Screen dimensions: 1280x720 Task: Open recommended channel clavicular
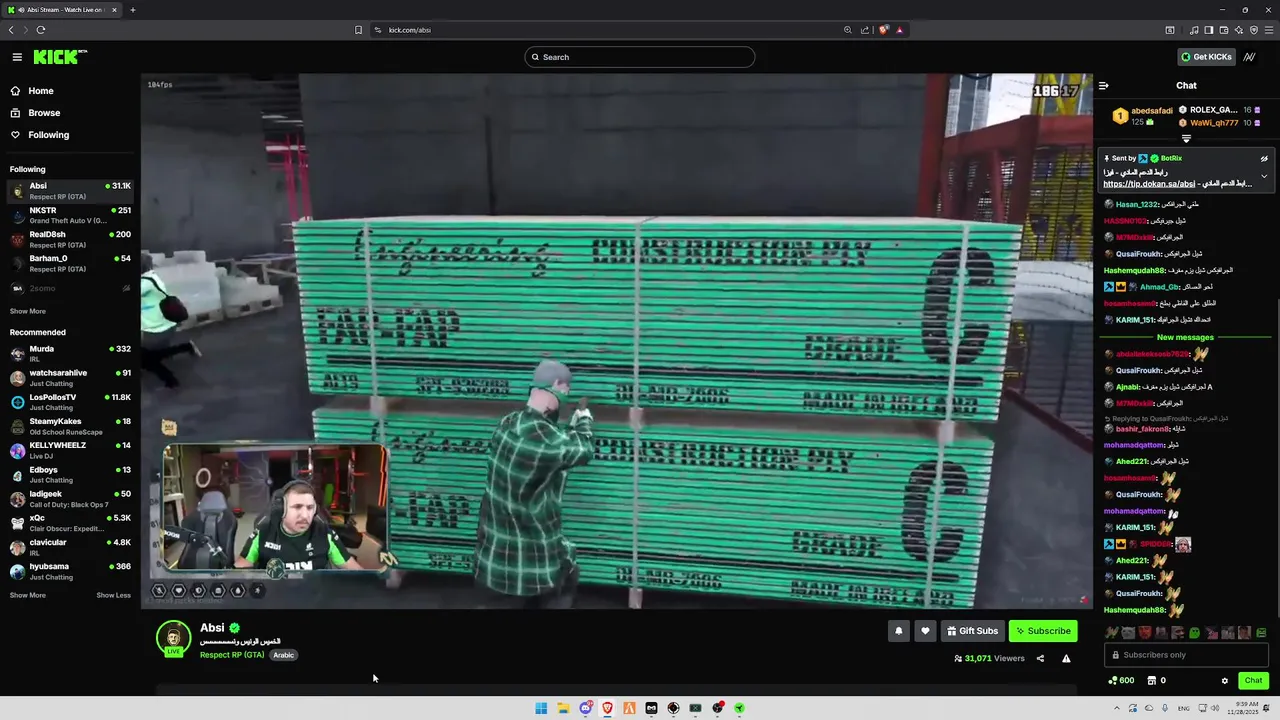pos(70,547)
